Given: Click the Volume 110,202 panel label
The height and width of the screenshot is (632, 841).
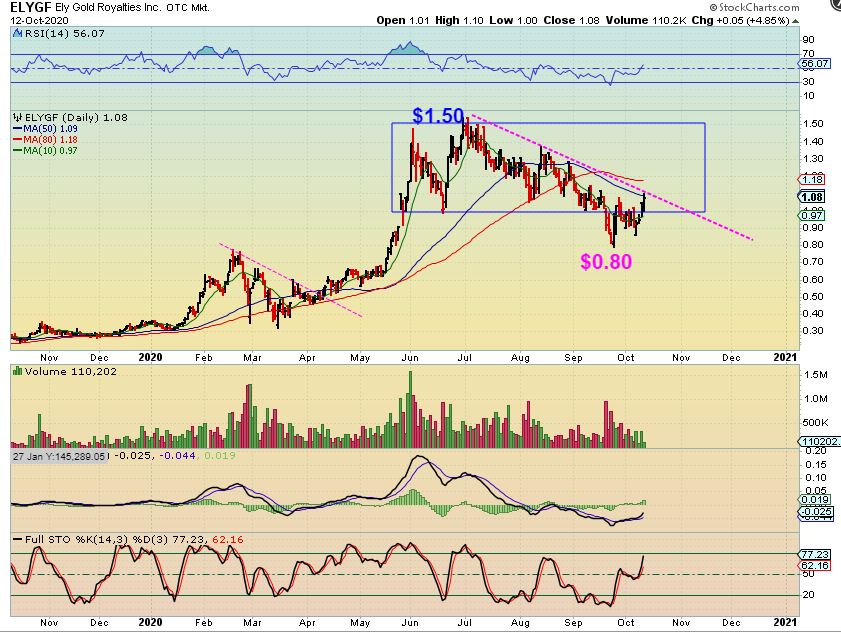Looking at the screenshot, I should 71,371.
